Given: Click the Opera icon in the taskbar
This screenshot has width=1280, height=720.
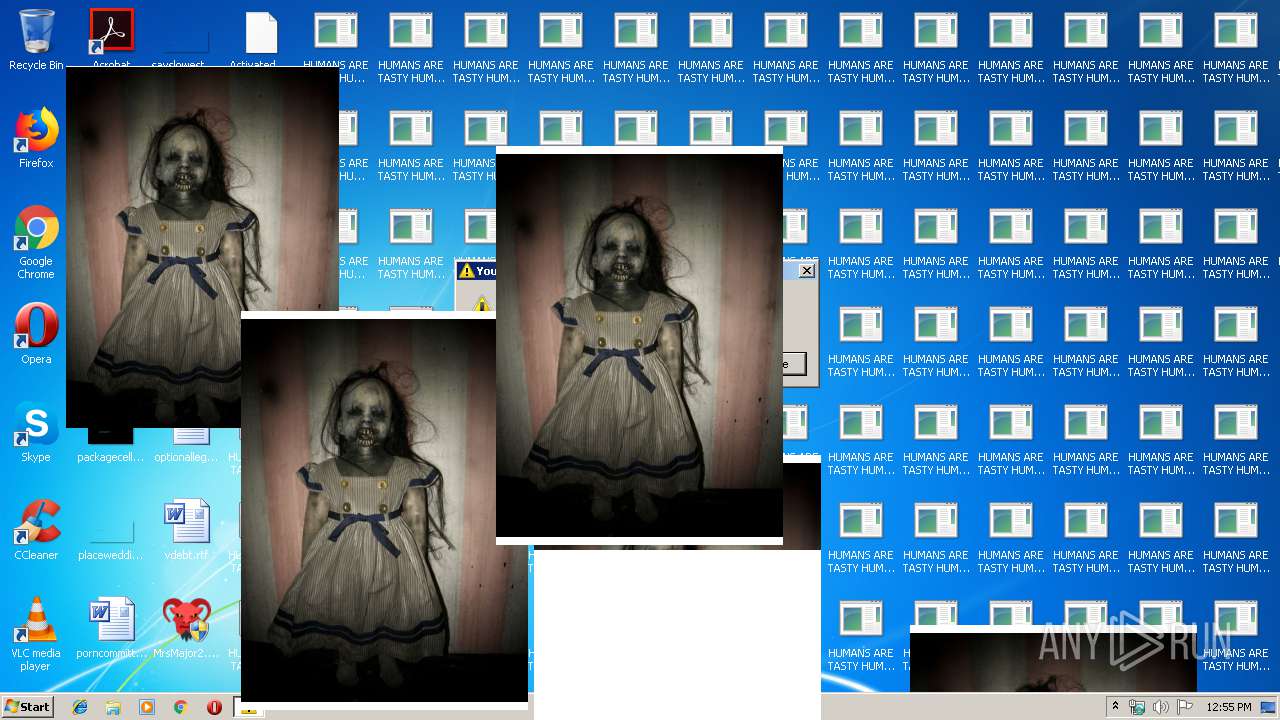Looking at the screenshot, I should point(214,707).
